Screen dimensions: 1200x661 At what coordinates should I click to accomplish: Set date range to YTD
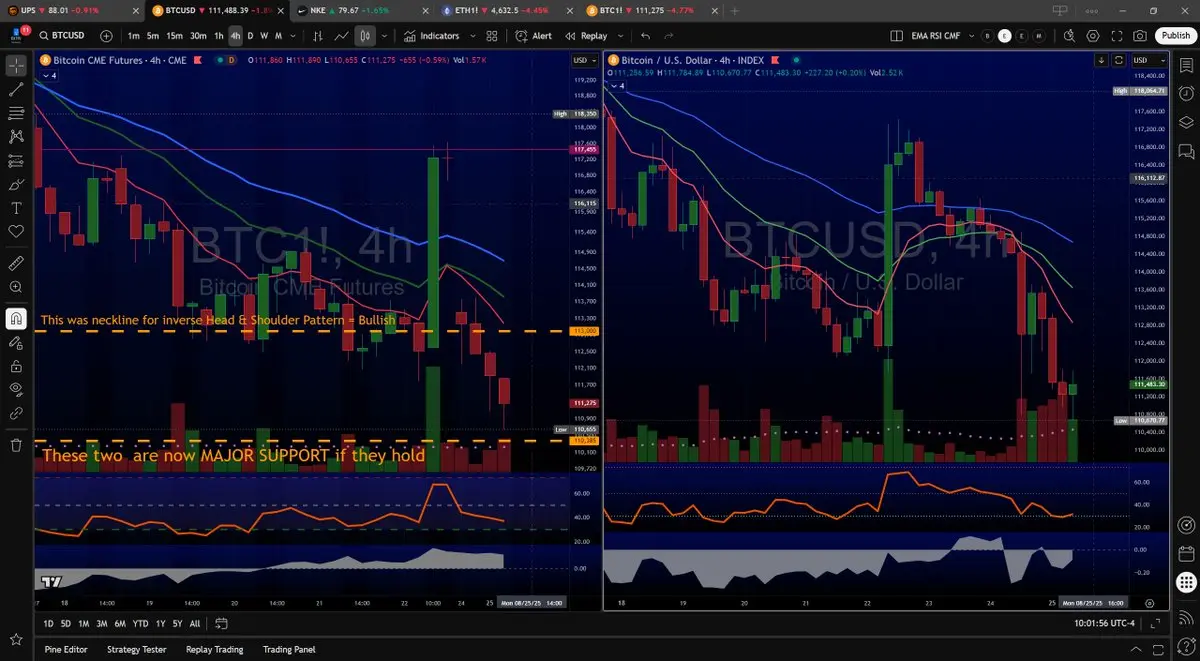click(x=140, y=623)
